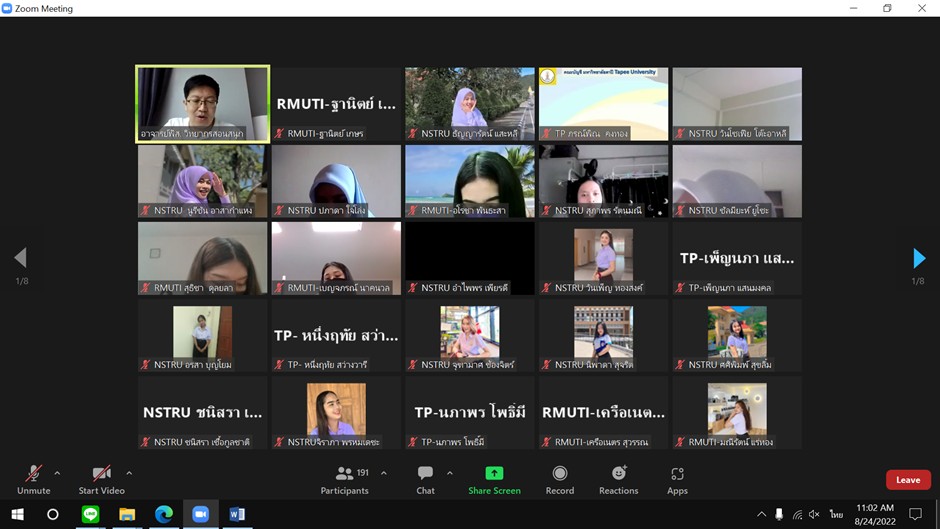
Task: Expand video options arrow beside Start Video
Action: point(129,473)
